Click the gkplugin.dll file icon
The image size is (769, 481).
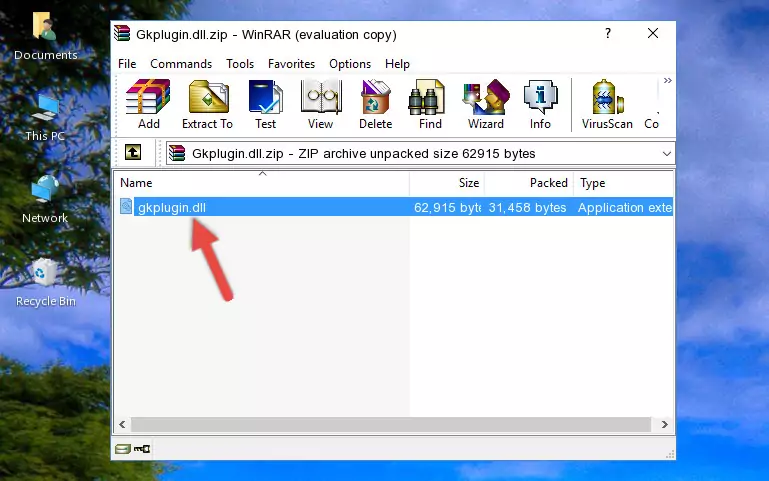[x=126, y=206]
